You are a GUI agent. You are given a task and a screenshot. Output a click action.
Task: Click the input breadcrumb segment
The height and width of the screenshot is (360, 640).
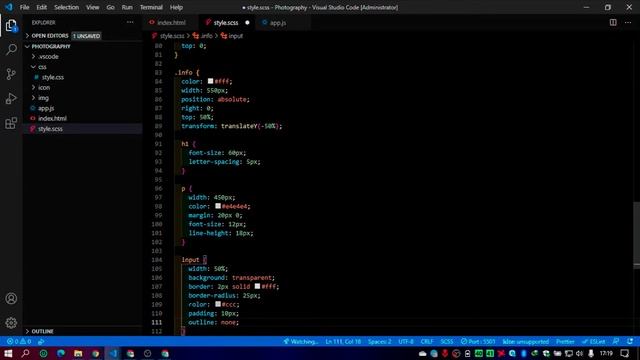[x=232, y=36]
